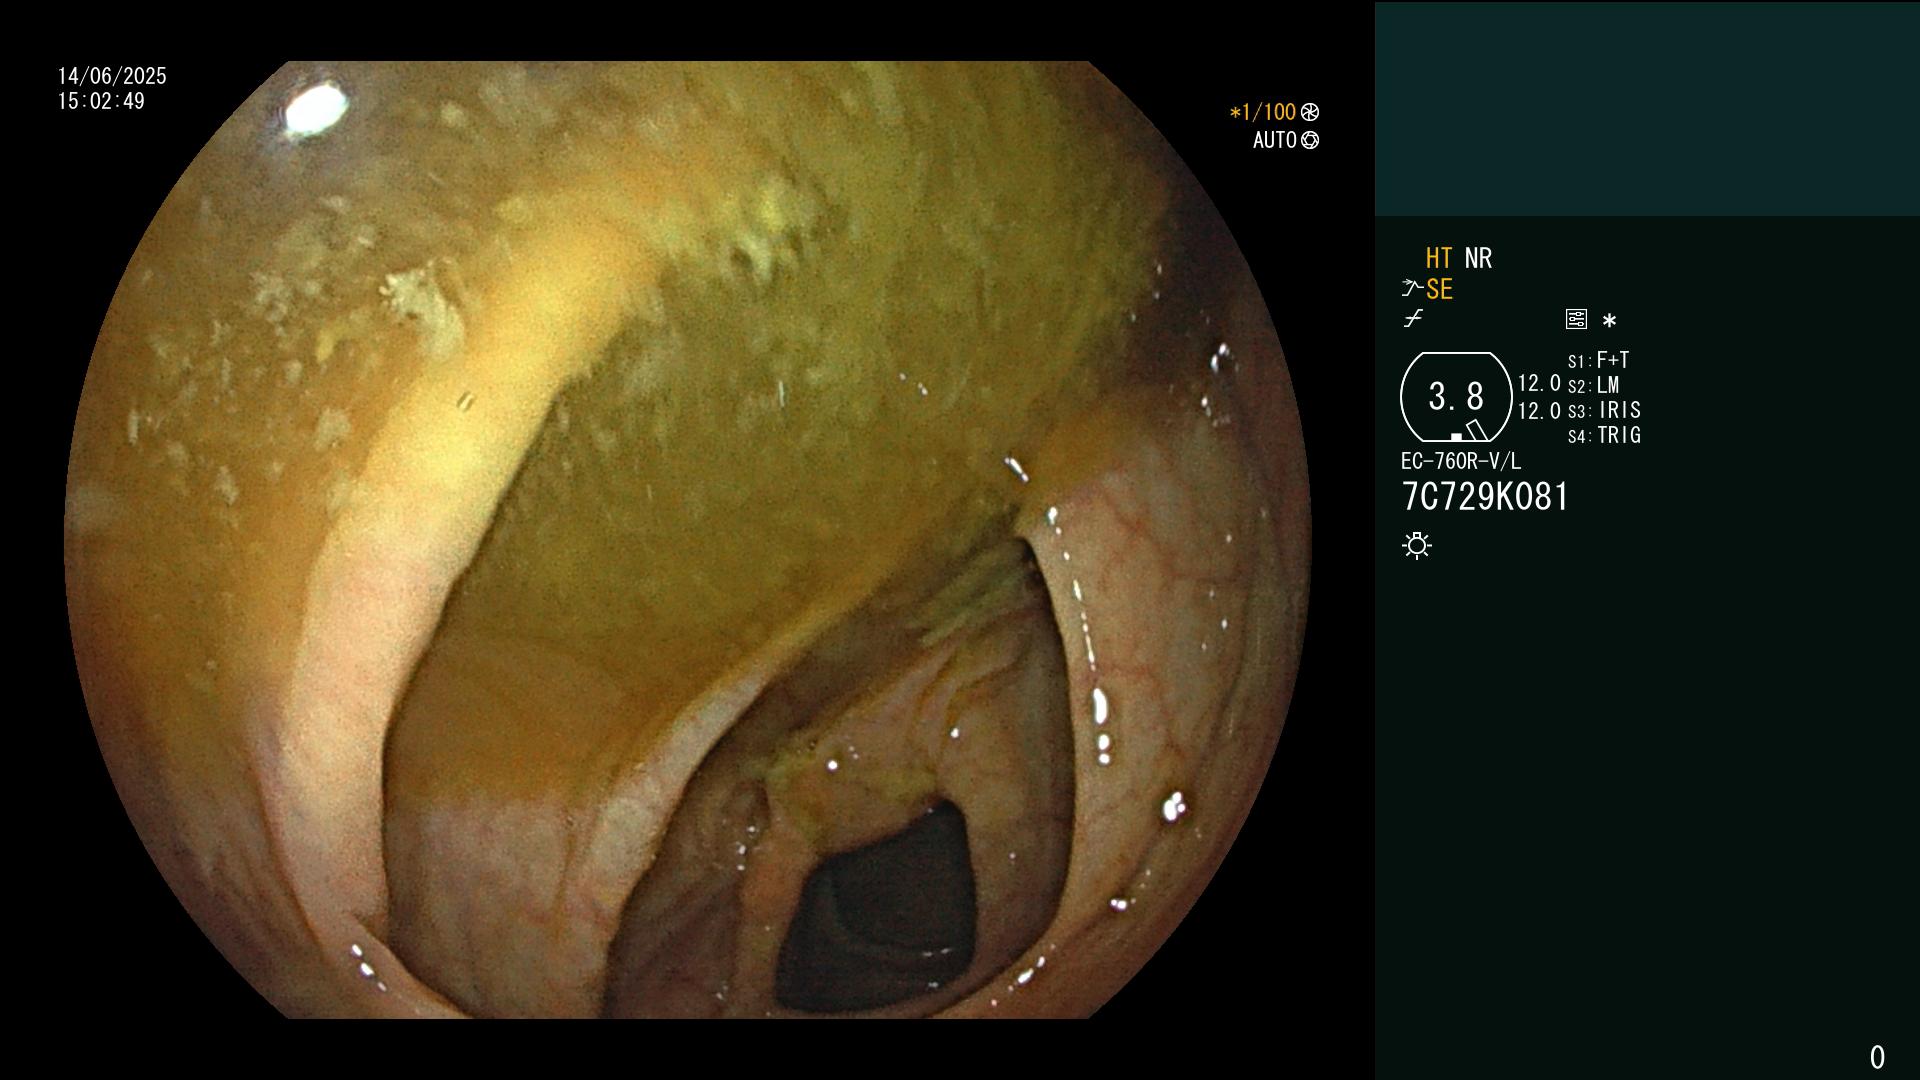Viewport: 1920px width, 1080px height.
Task: Click the NR indicator
Action: (x=1478, y=258)
